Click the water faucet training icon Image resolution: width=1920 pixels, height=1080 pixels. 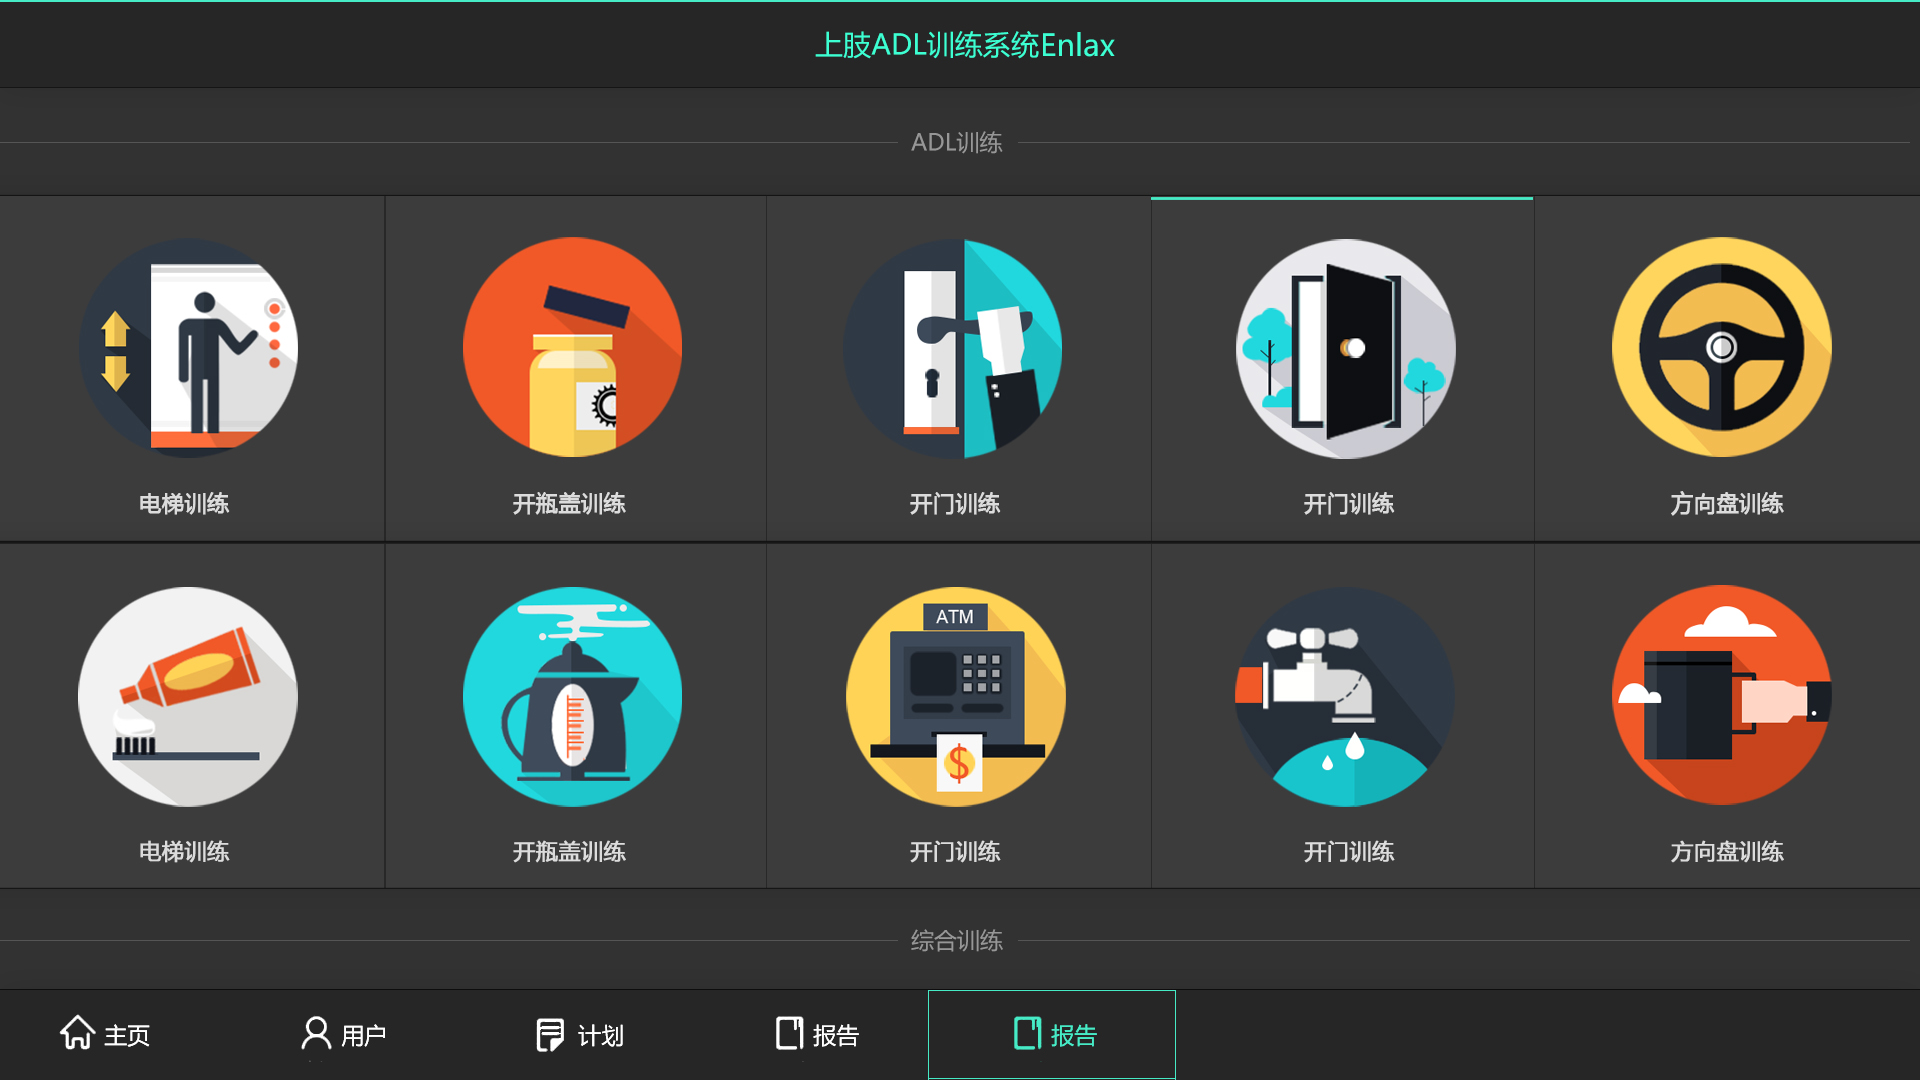(x=1345, y=696)
